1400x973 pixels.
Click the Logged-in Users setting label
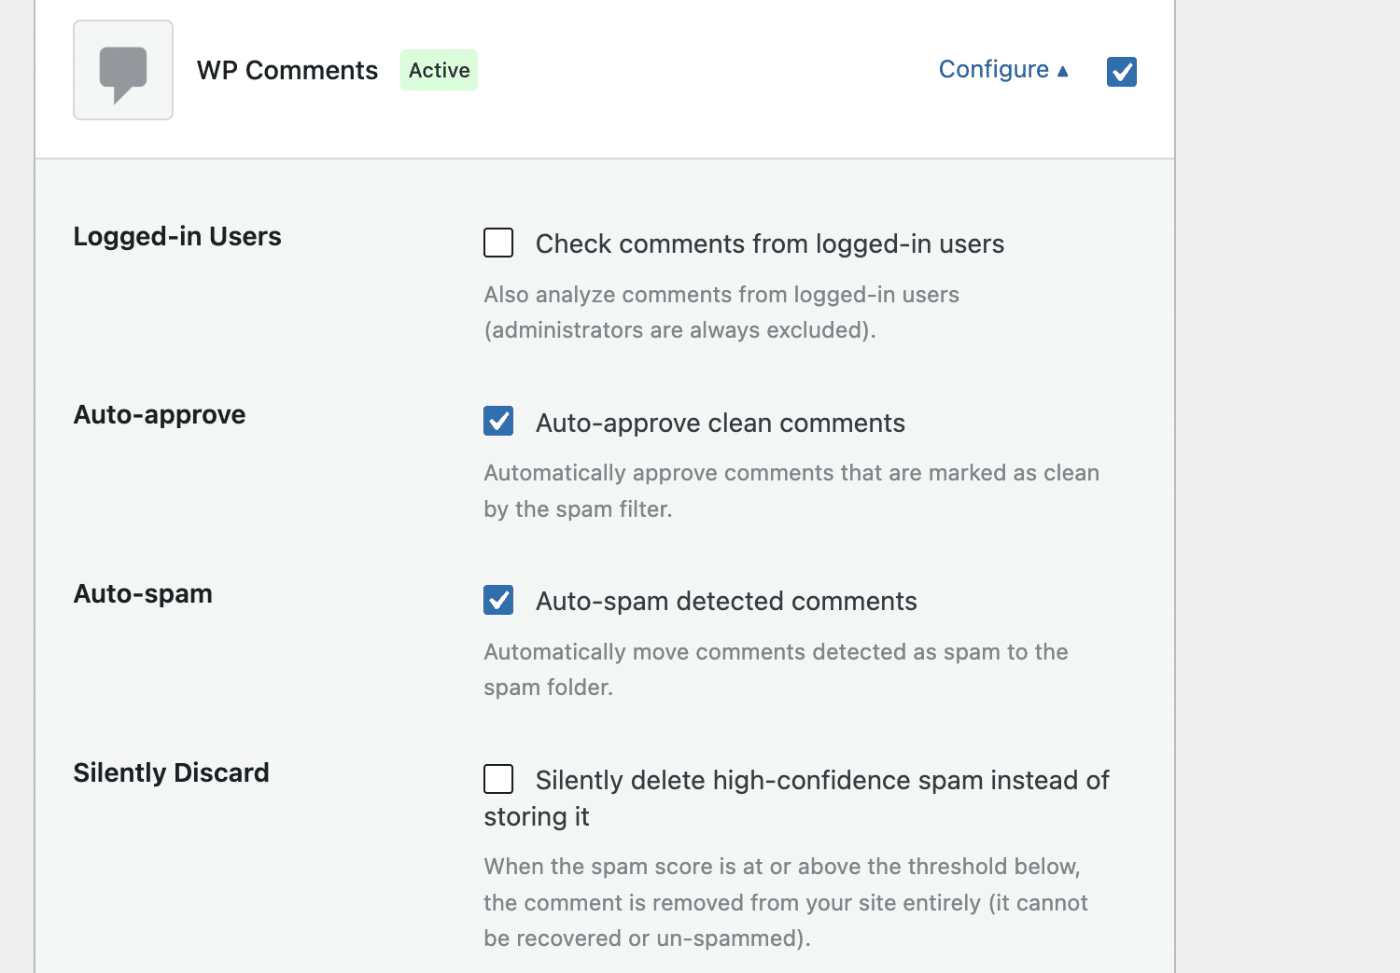click(x=177, y=237)
